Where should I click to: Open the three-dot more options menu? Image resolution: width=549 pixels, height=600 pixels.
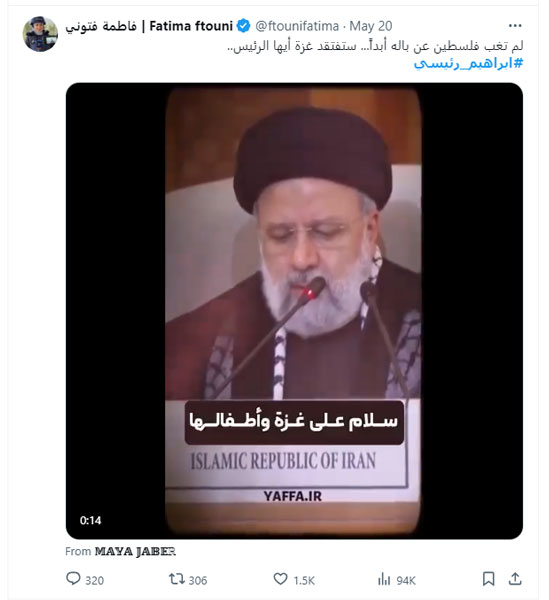pyautogui.click(x=515, y=26)
